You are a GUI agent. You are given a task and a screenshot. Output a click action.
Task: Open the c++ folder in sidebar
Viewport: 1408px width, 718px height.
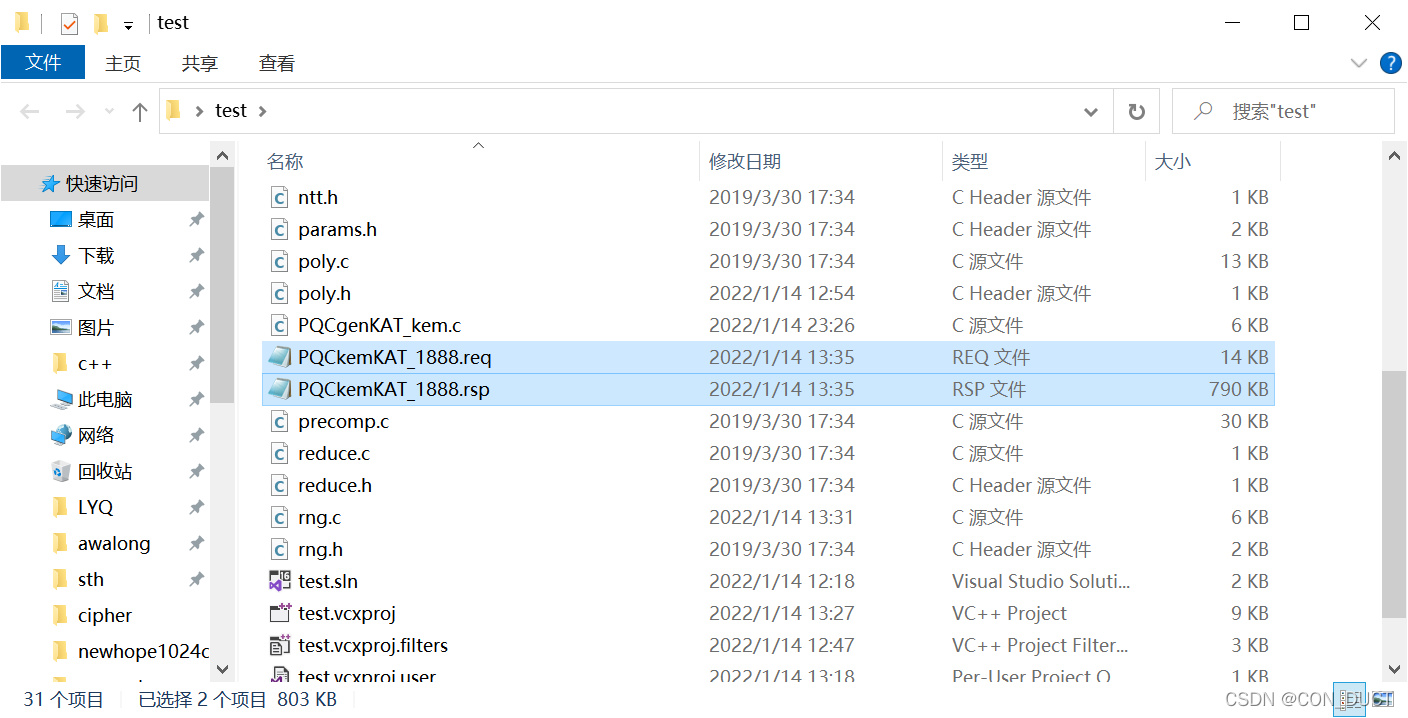click(95, 364)
